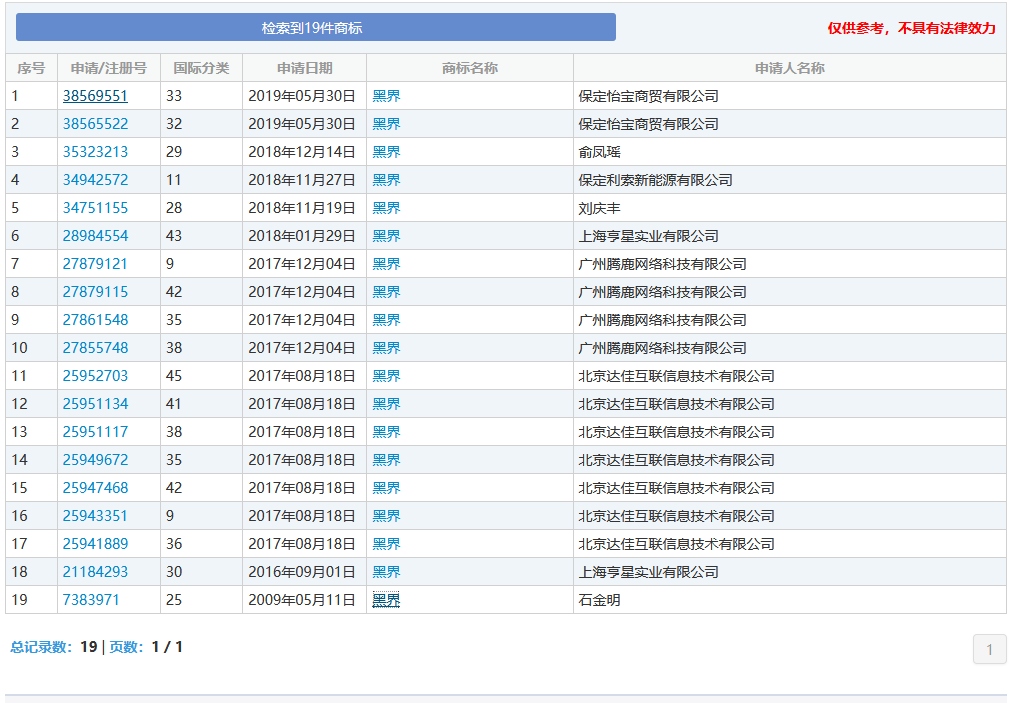The image size is (1018, 703).
Task: Click 黑界 trademark link in row 1
Action: (384, 96)
